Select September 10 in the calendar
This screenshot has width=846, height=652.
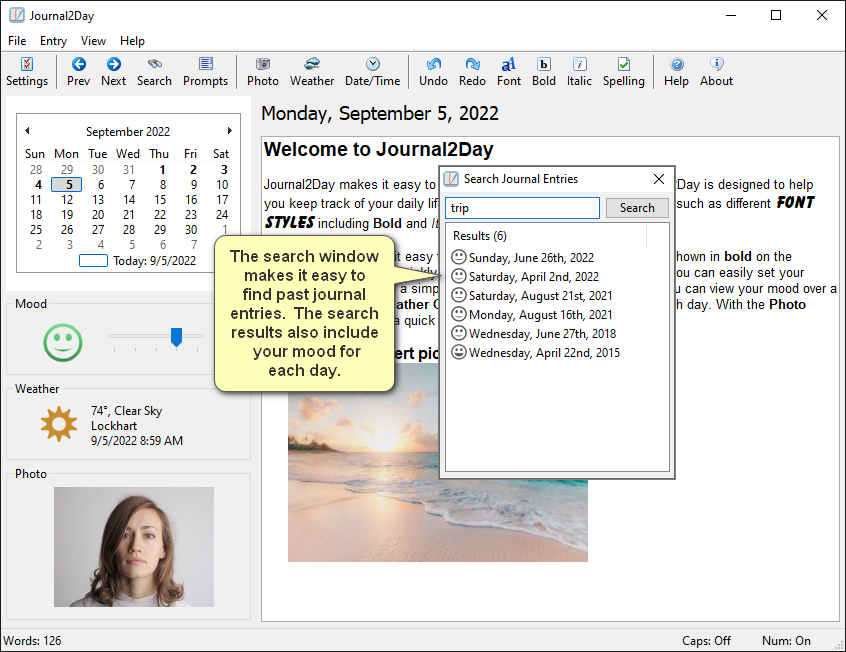(222, 185)
